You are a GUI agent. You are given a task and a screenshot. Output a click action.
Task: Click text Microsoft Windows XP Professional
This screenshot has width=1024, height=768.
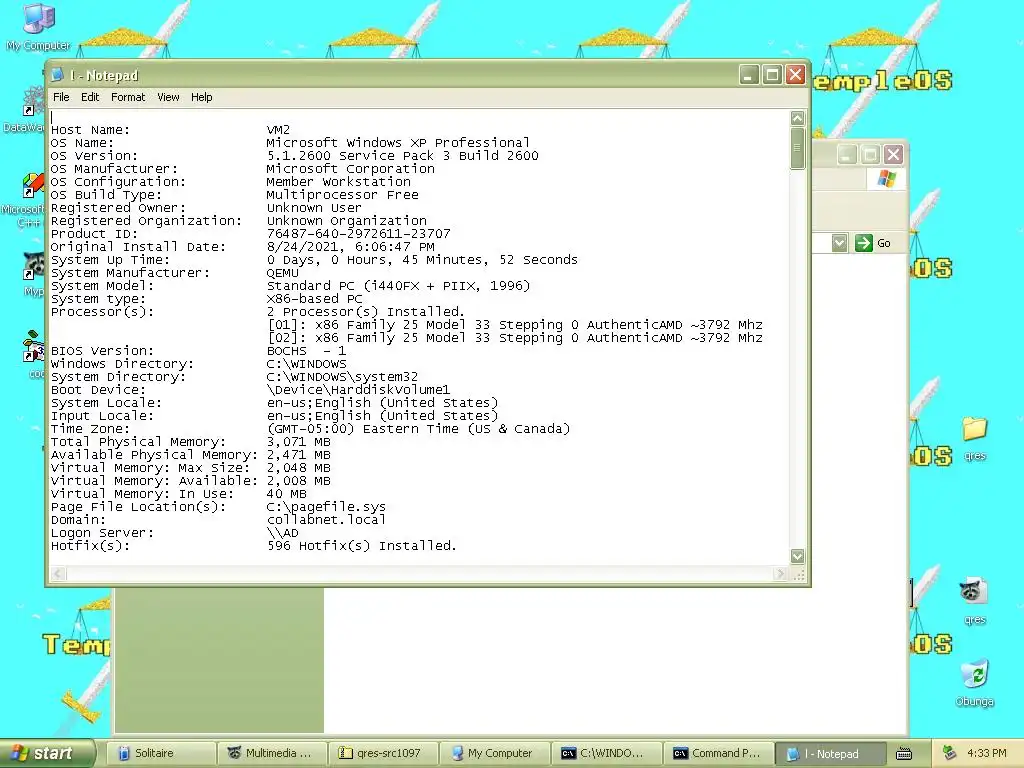(398, 143)
